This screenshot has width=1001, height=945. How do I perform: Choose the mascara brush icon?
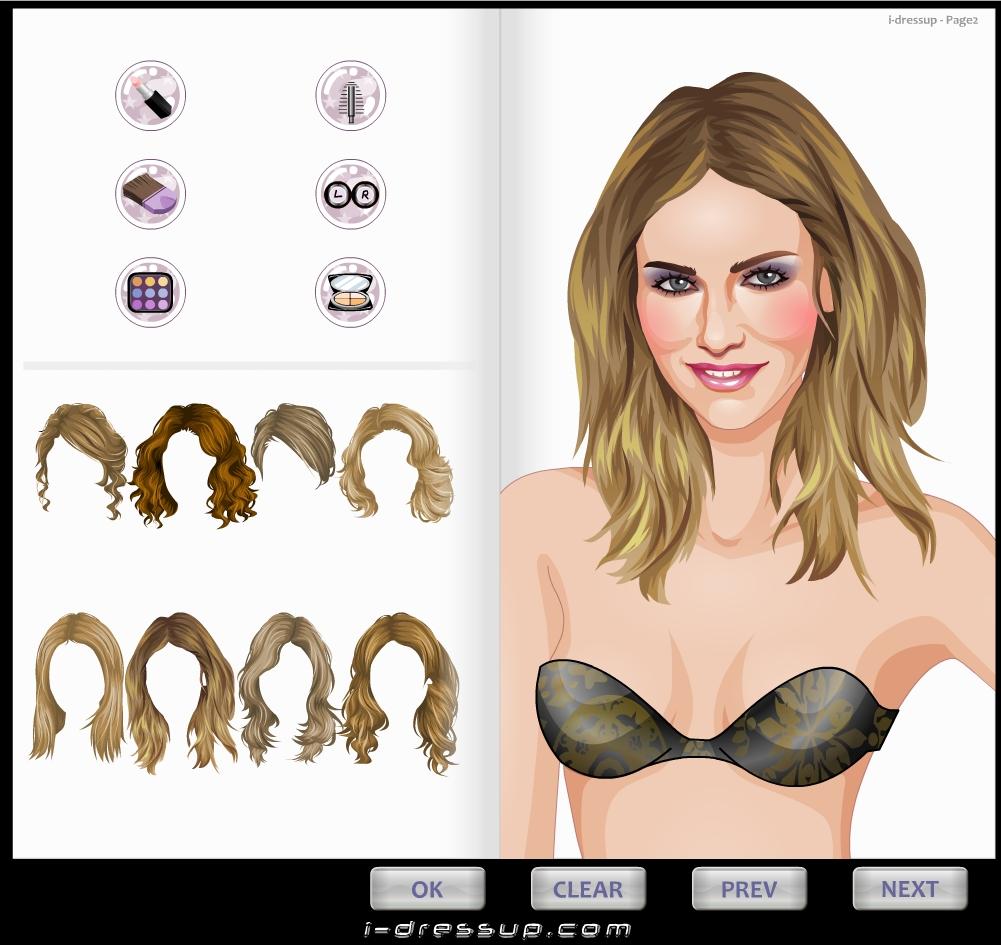(x=350, y=96)
